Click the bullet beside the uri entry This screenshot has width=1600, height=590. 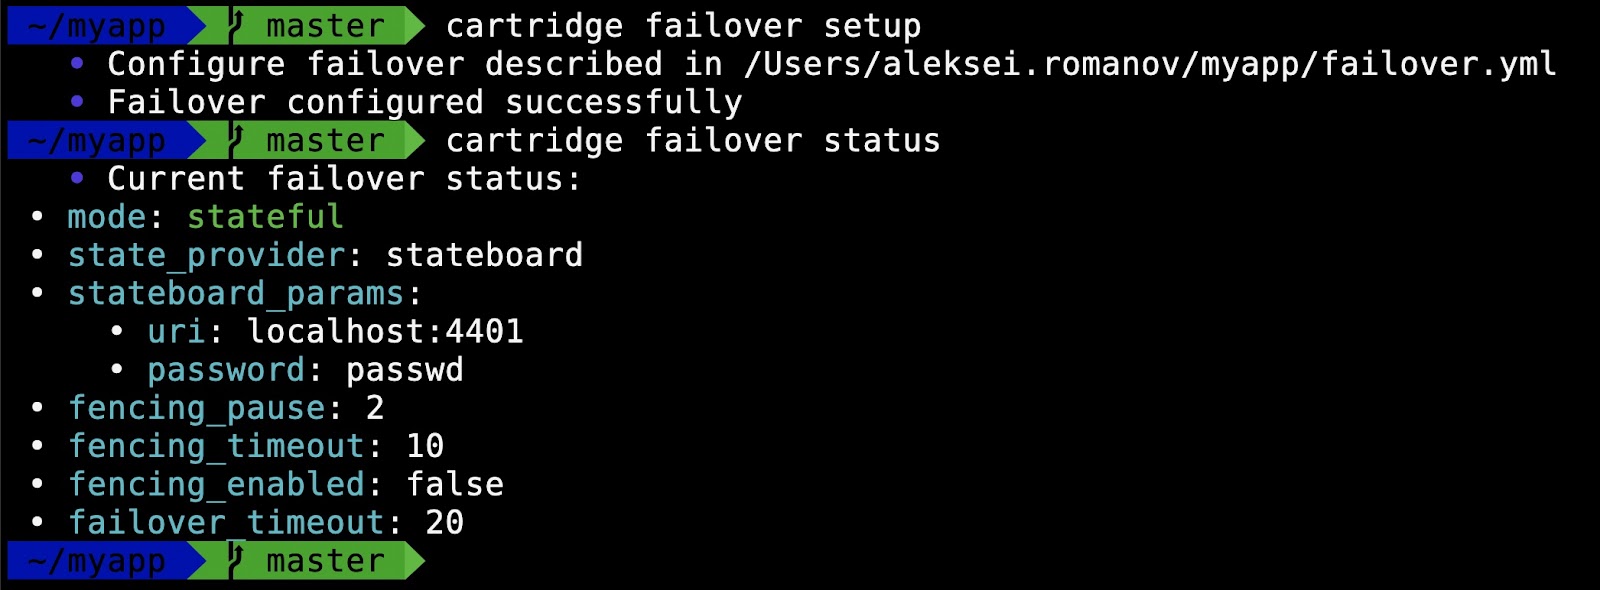tap(117, 331)
